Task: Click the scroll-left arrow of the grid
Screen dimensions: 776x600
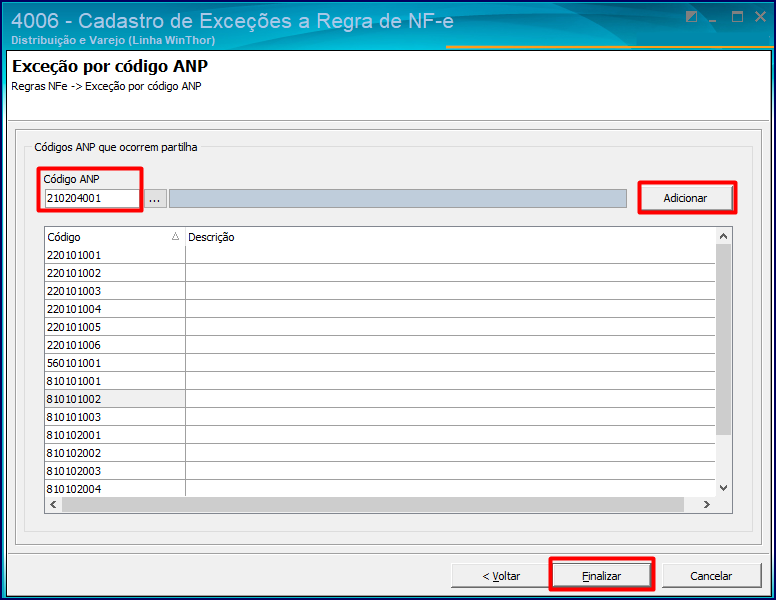Action: 53,504
